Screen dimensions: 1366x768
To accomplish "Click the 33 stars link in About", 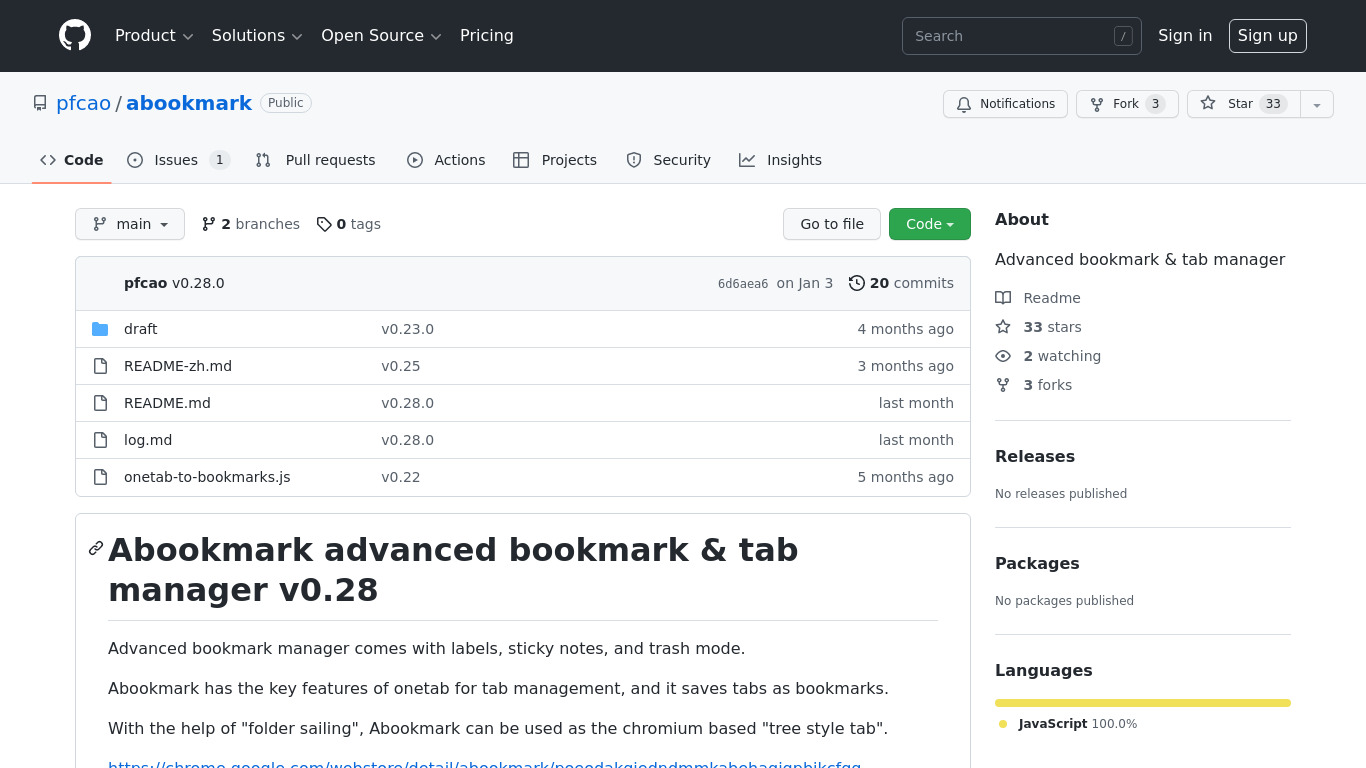I will (x=1038, y=327).
